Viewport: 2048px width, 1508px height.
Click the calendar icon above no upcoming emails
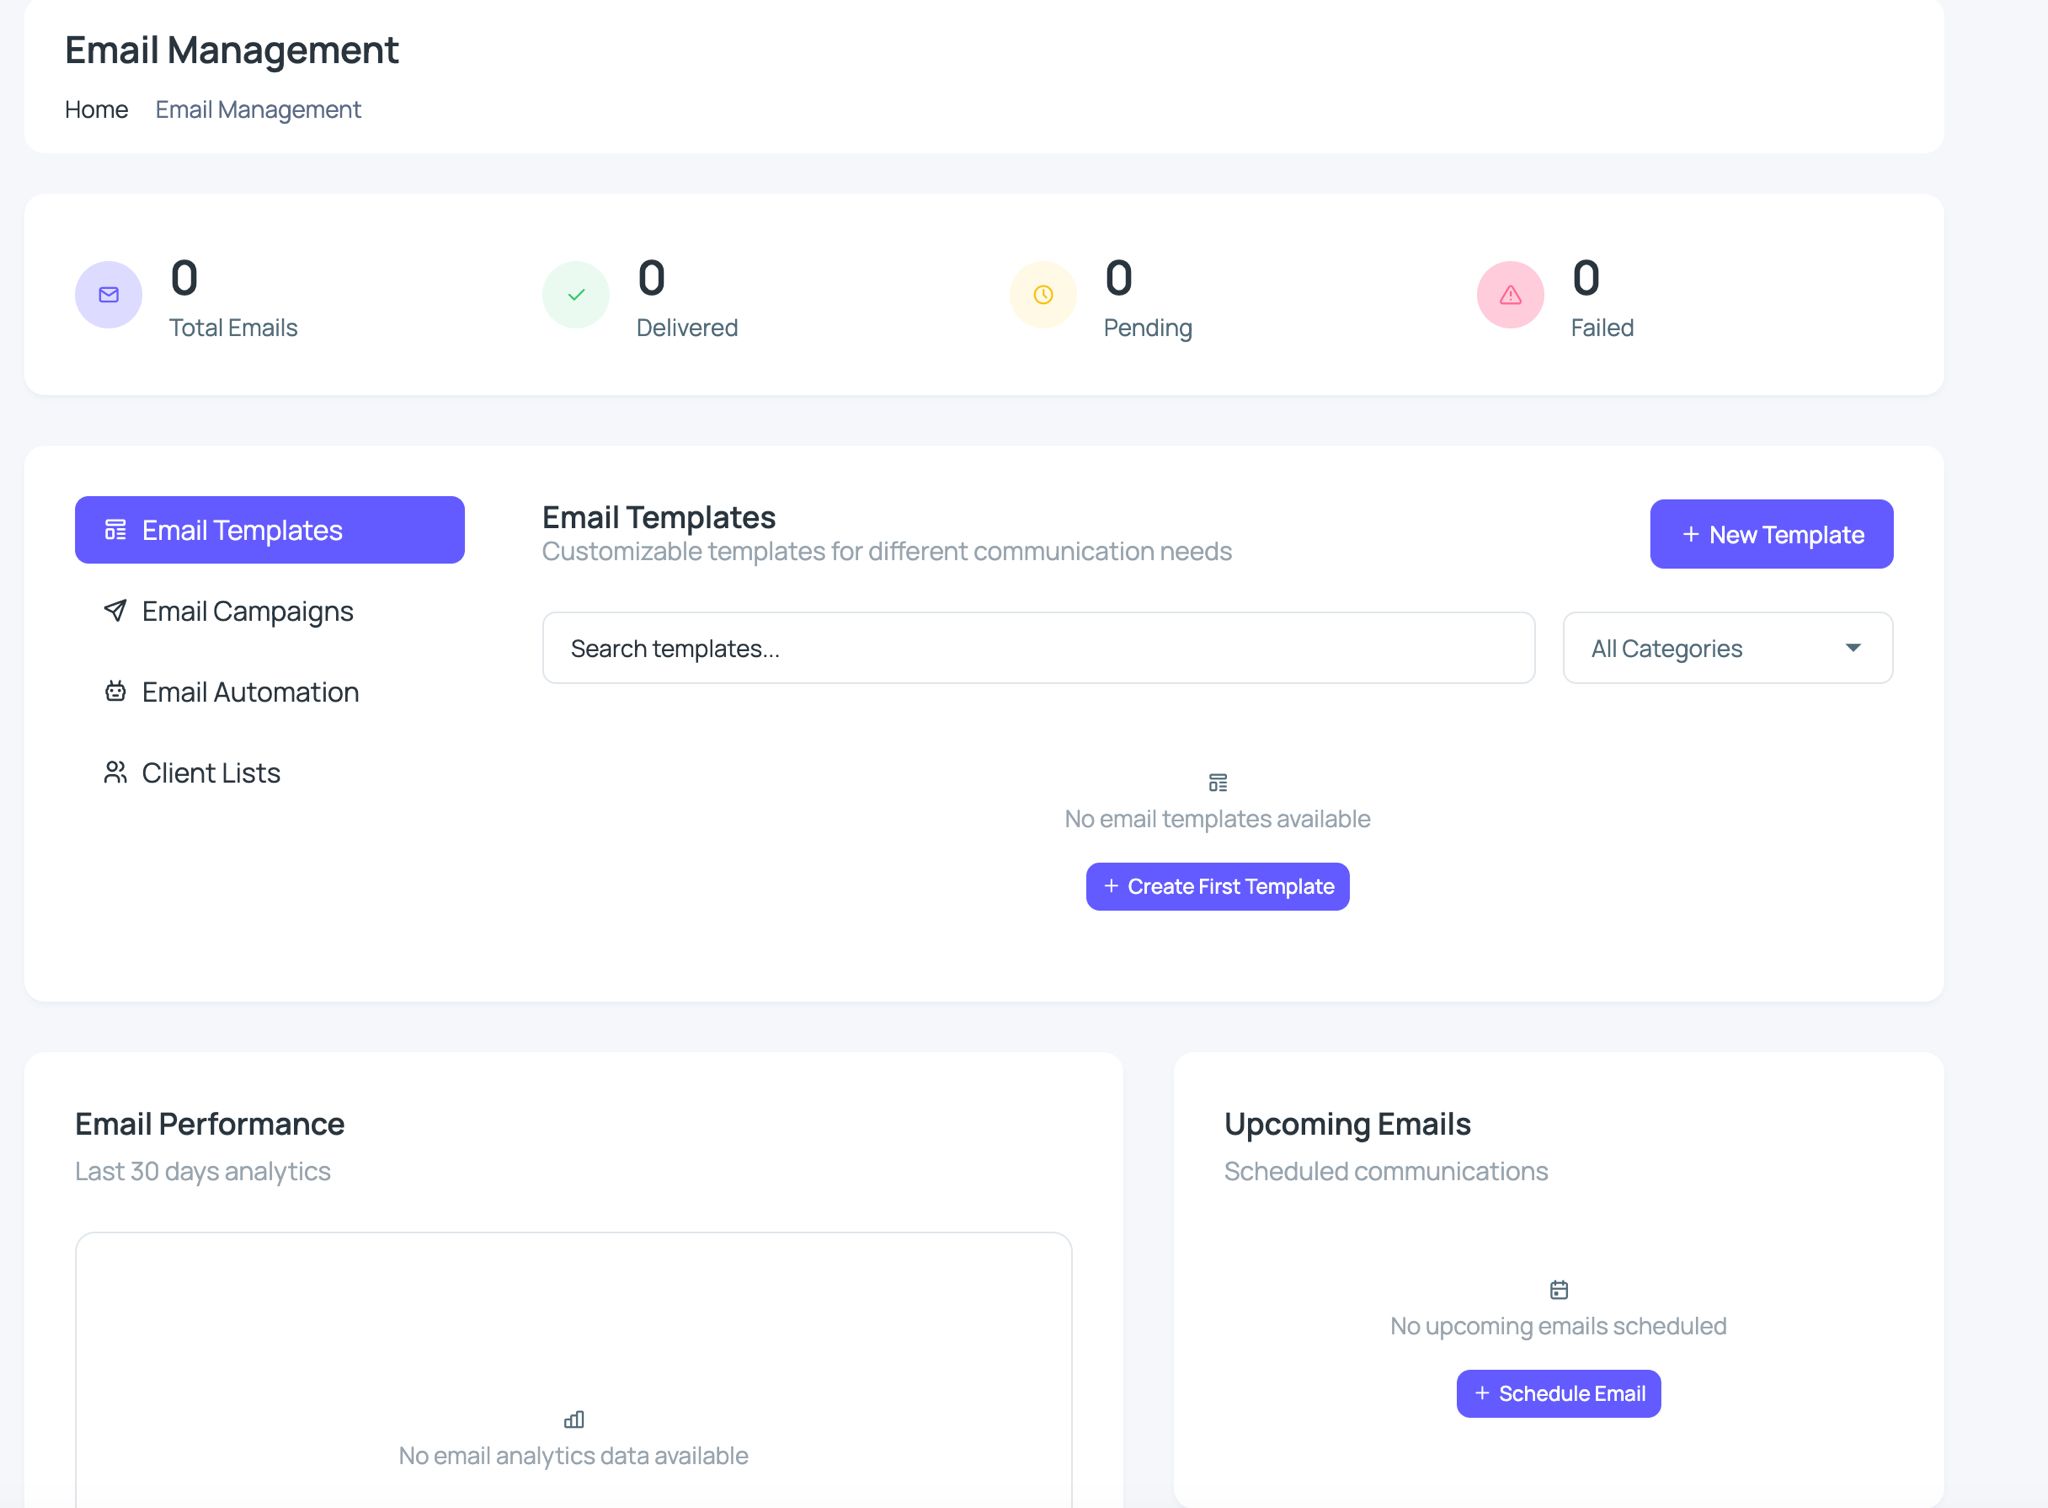(x=1558, y=1290)
